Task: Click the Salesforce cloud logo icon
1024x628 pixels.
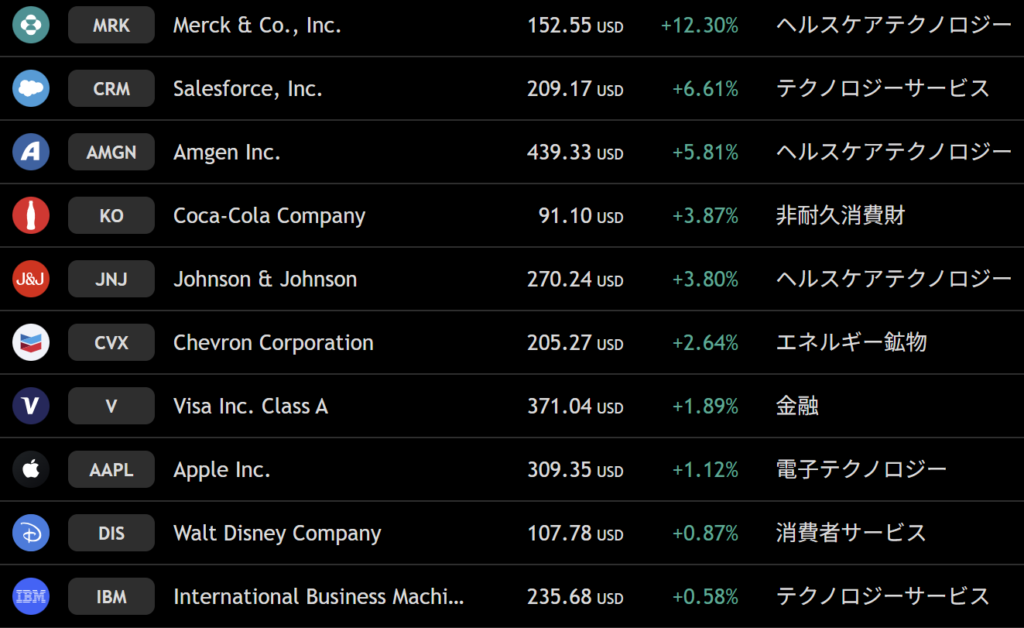Action: [31, 88]
